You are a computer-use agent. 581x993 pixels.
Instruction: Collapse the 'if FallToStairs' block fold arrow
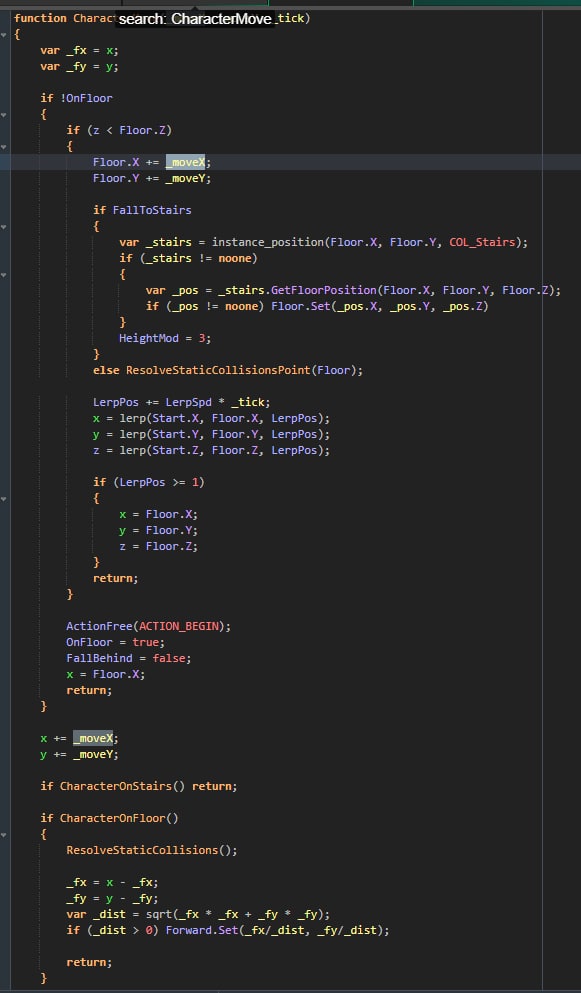[x=4, y=226]
